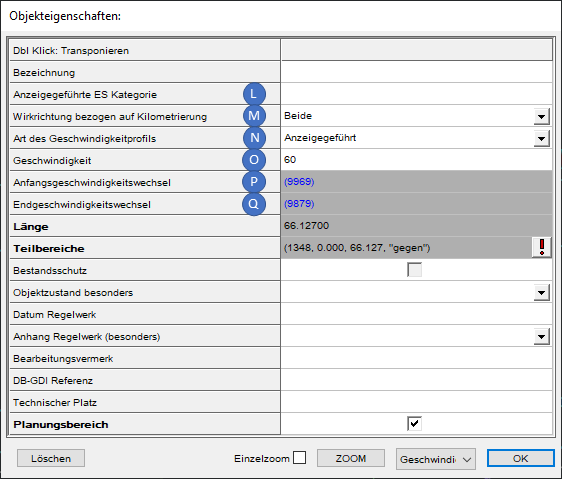Toggle the Bestandsschutz checkbox
562x479 pixels.
pos(414,270)
